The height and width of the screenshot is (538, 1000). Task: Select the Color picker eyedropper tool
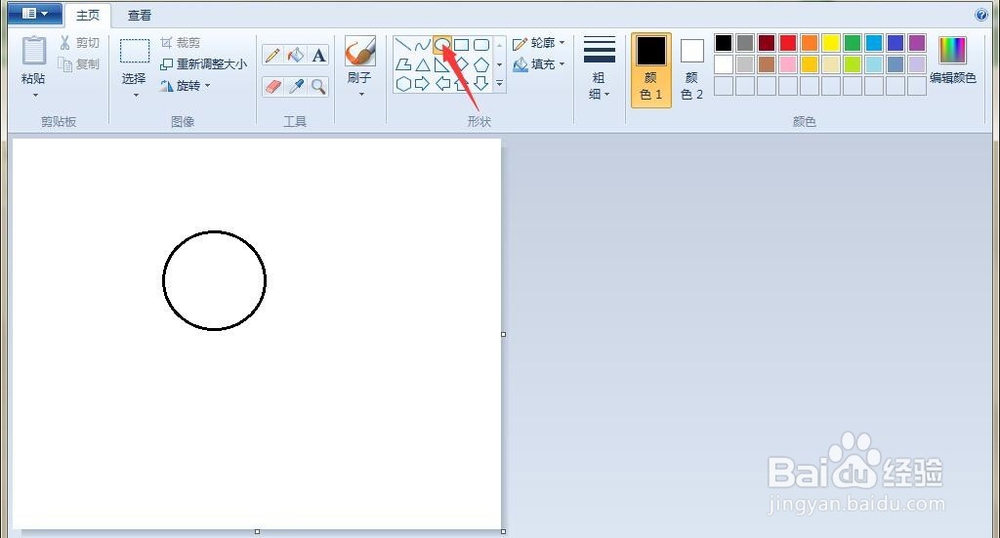point(295,86)
